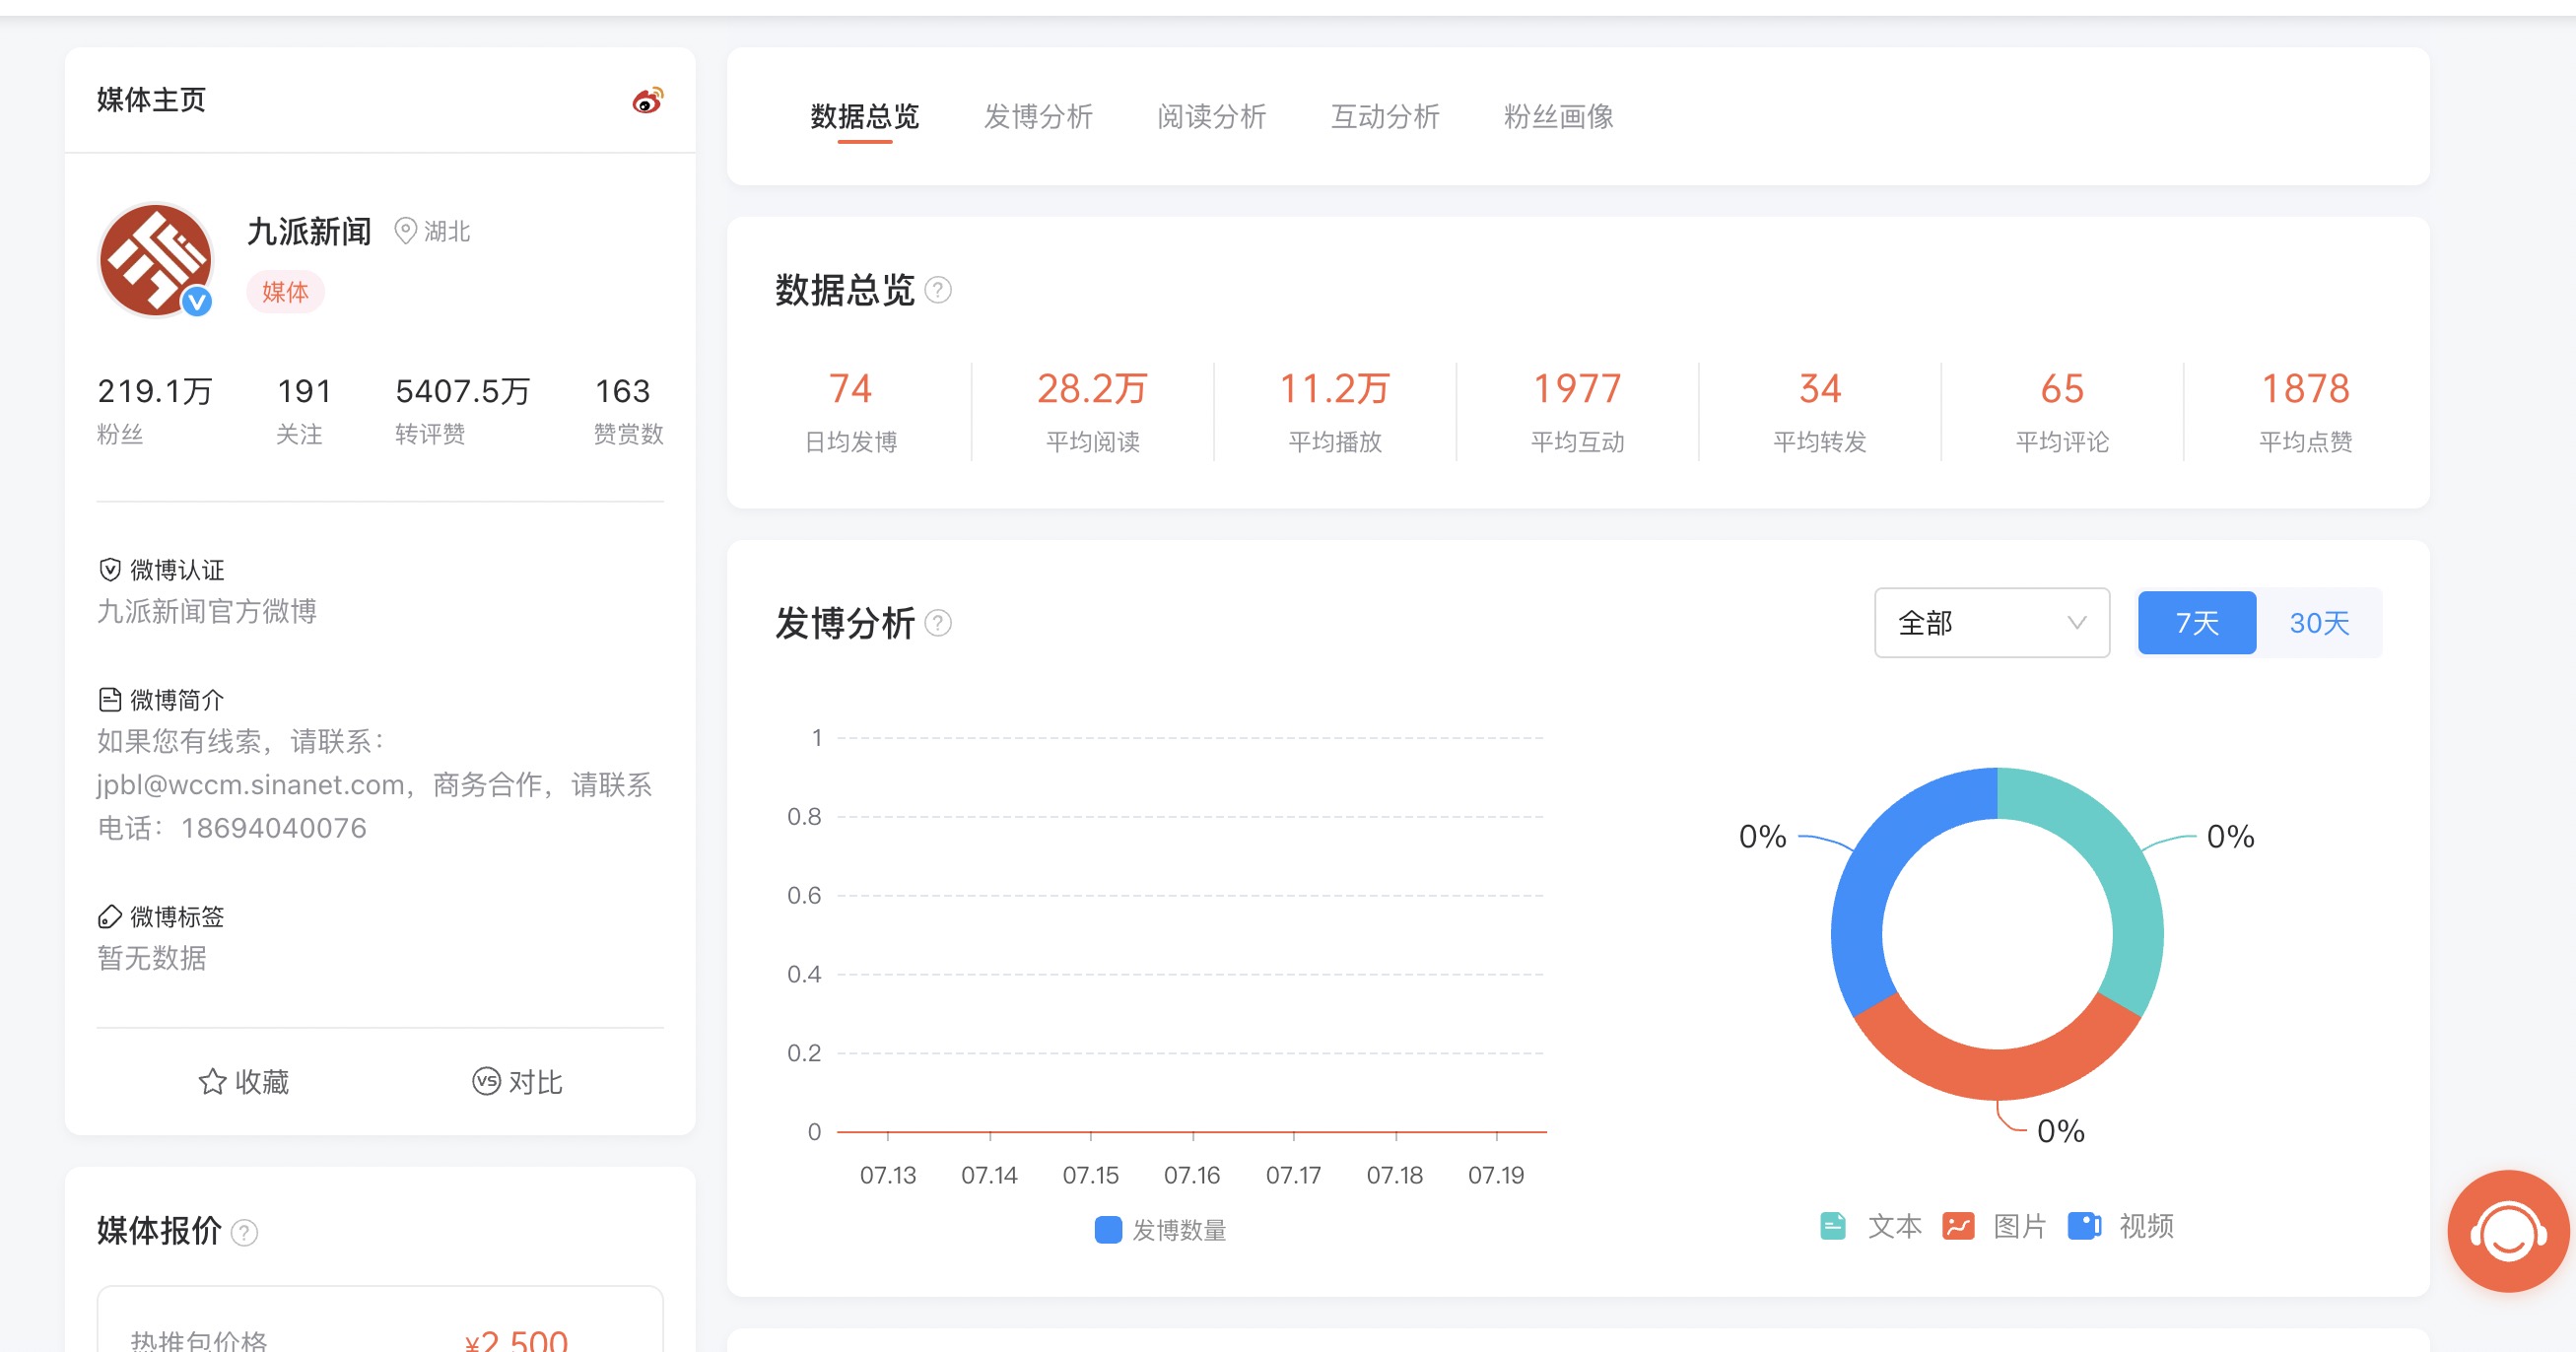The height and width of the screenshot is (1352, 2576).
Task: Click the 对比 label text
Action: click(536, 1082)
